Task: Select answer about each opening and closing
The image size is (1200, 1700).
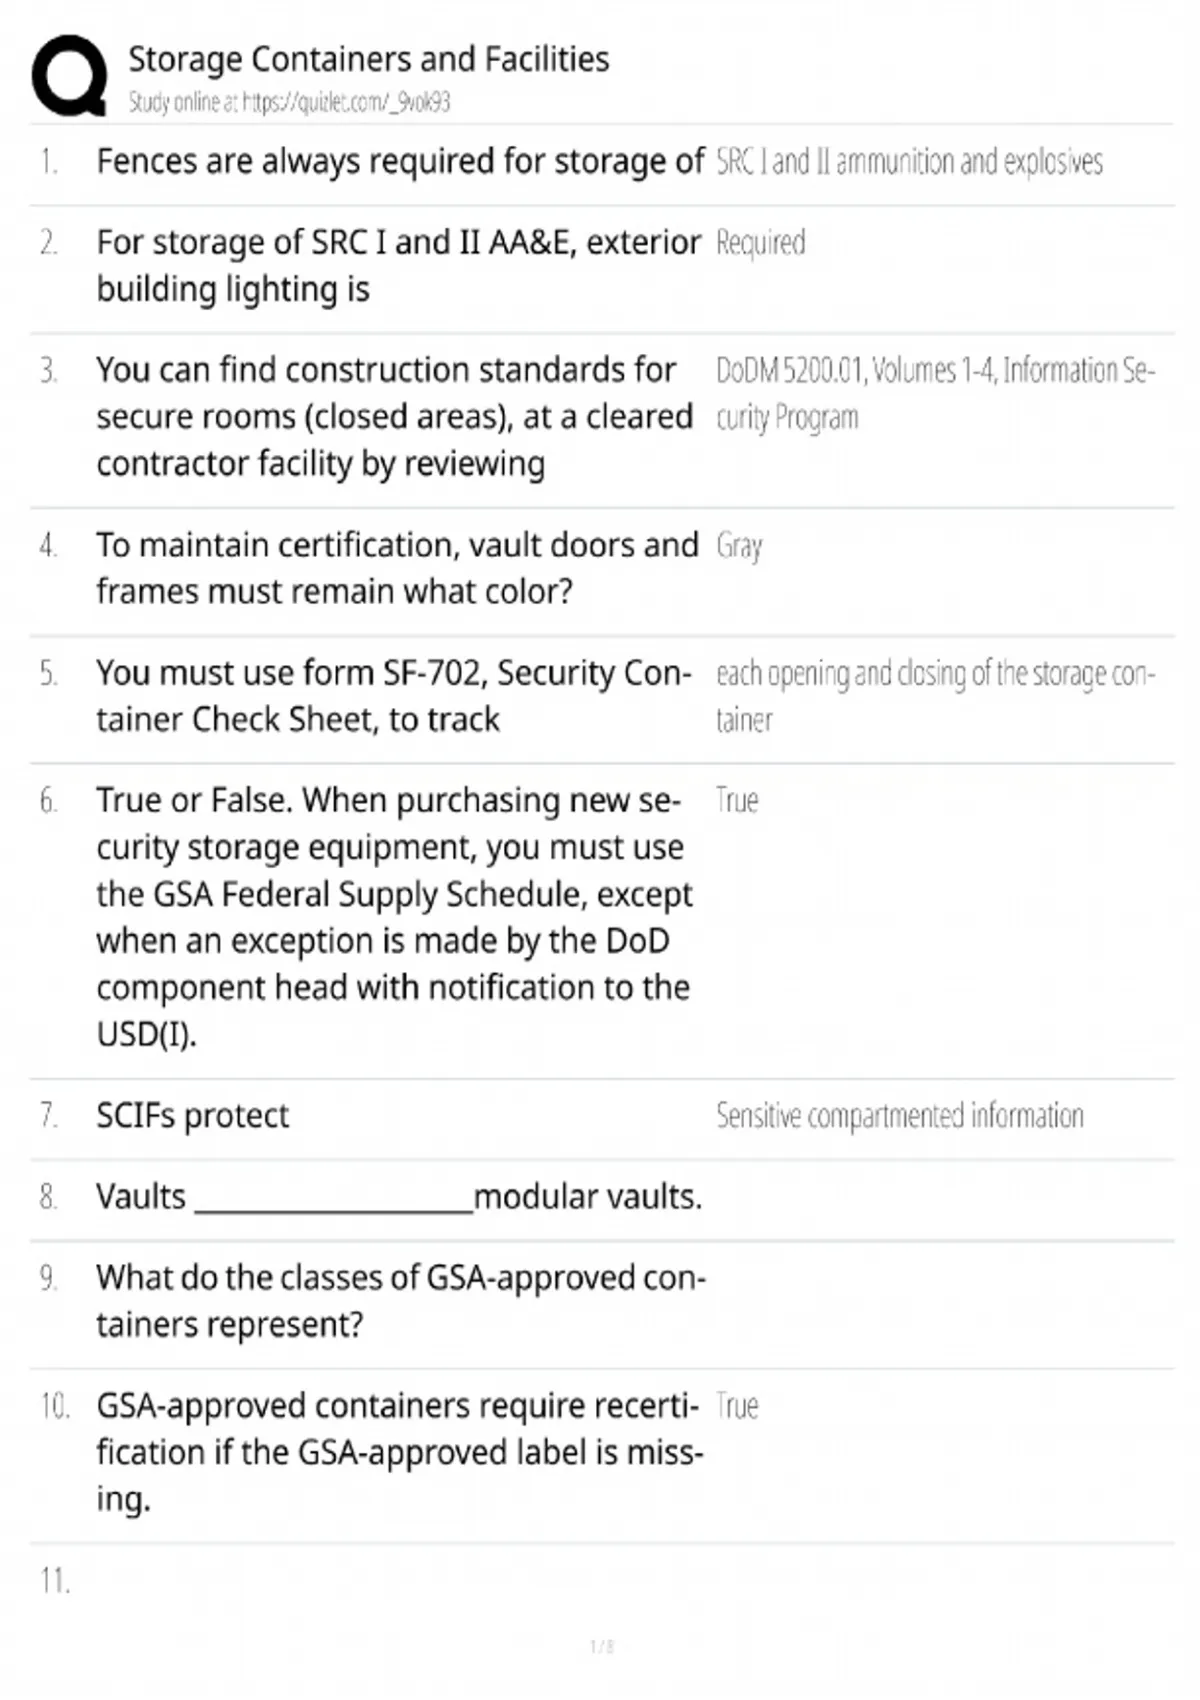Action: tap(935, 697)
